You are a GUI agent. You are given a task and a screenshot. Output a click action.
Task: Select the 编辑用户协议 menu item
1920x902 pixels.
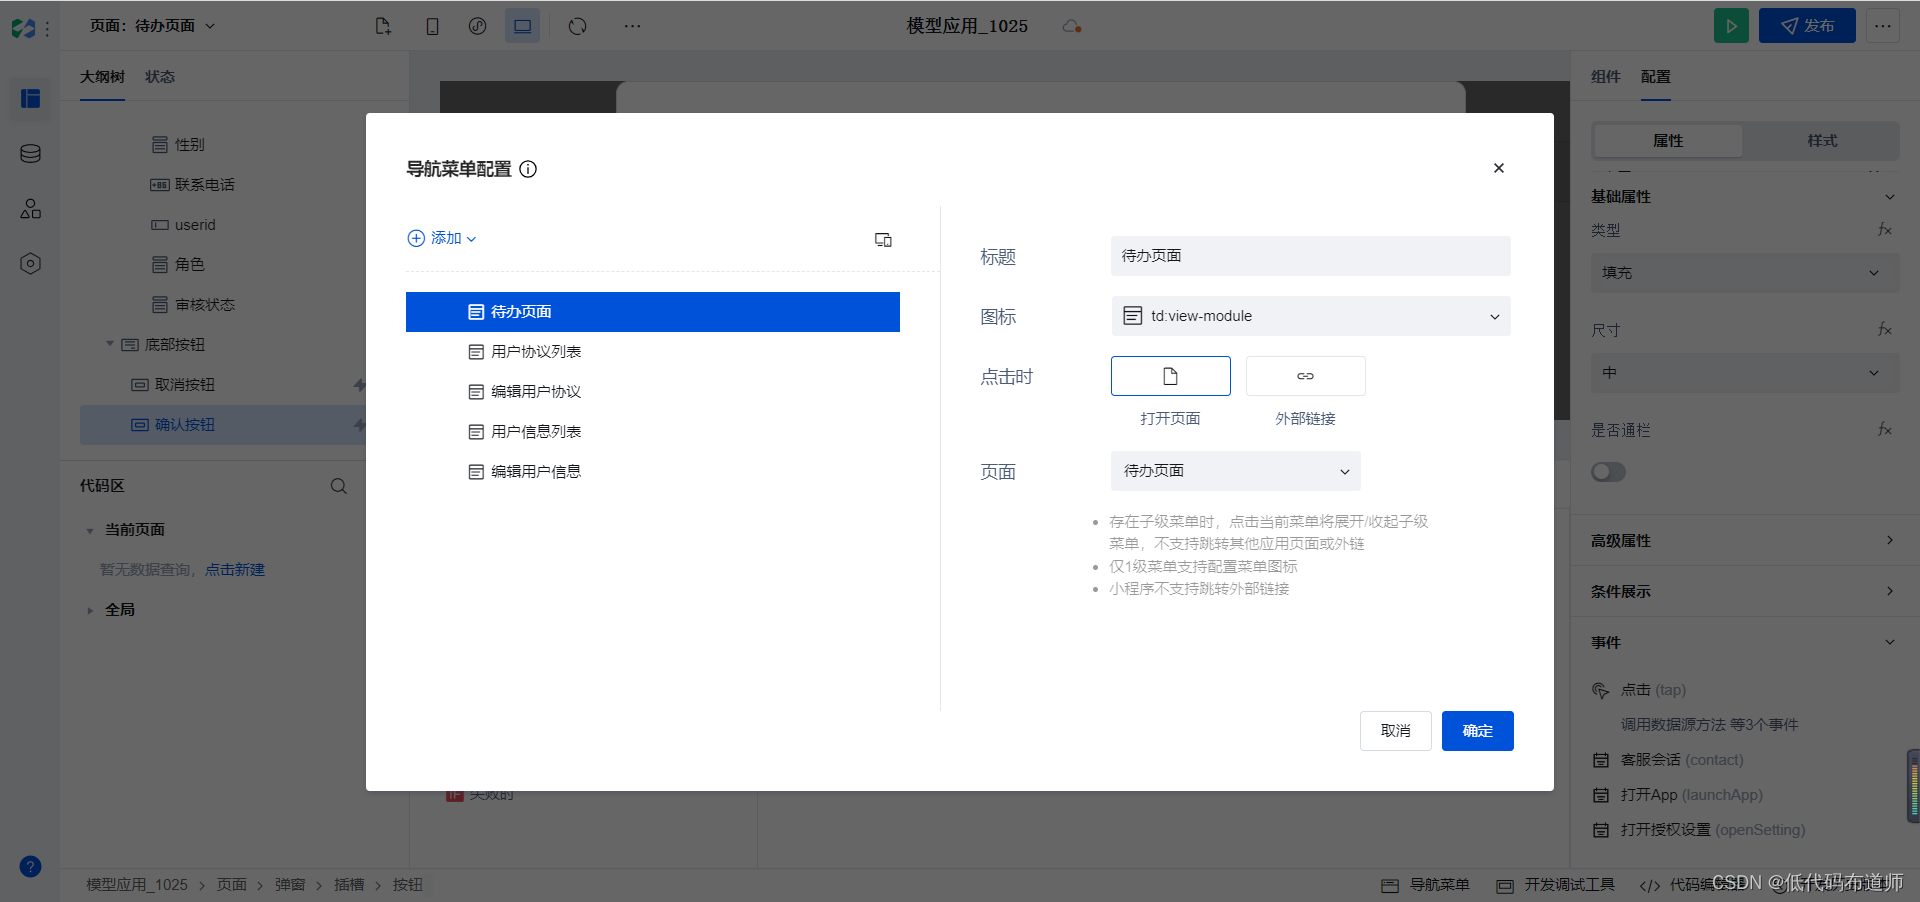click(653, 392)
